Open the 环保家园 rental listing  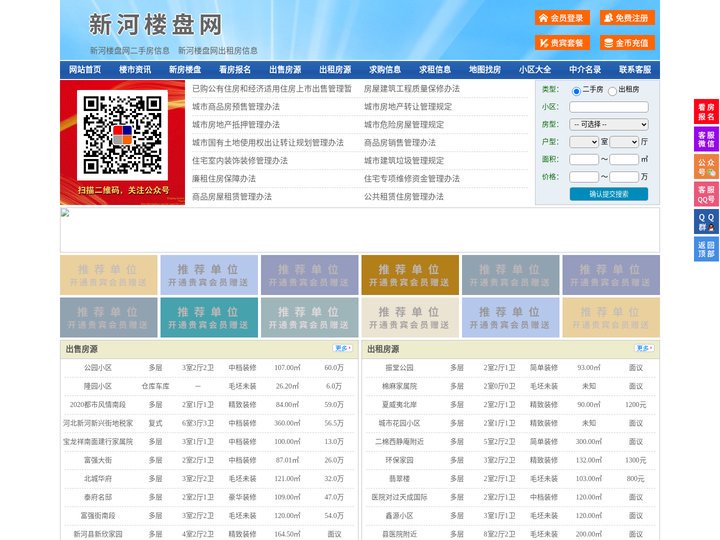tap(399, 460)
